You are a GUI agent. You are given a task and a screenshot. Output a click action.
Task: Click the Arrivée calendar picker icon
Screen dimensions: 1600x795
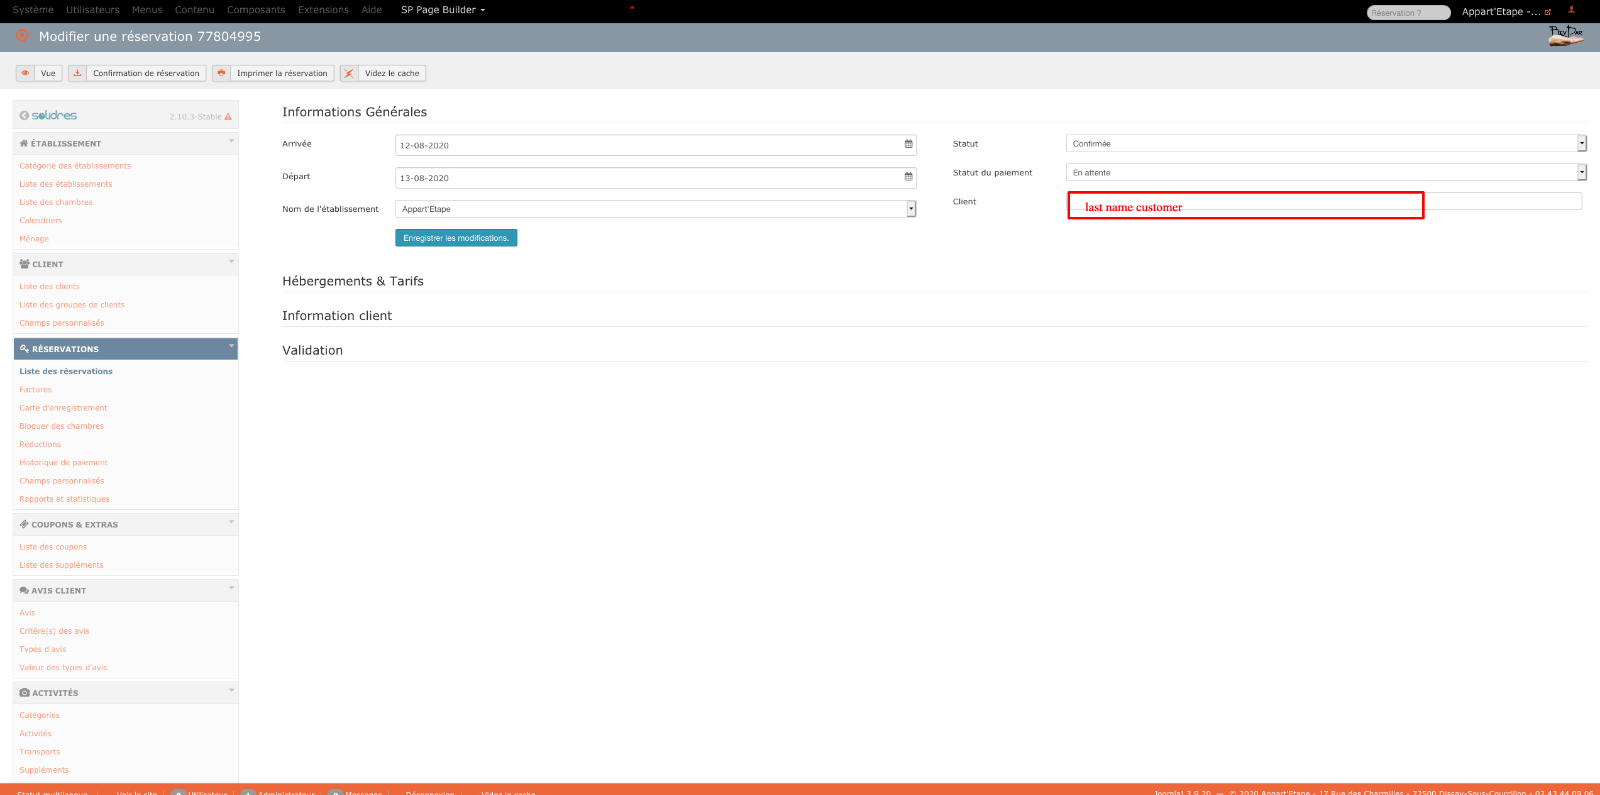[908, 145]
